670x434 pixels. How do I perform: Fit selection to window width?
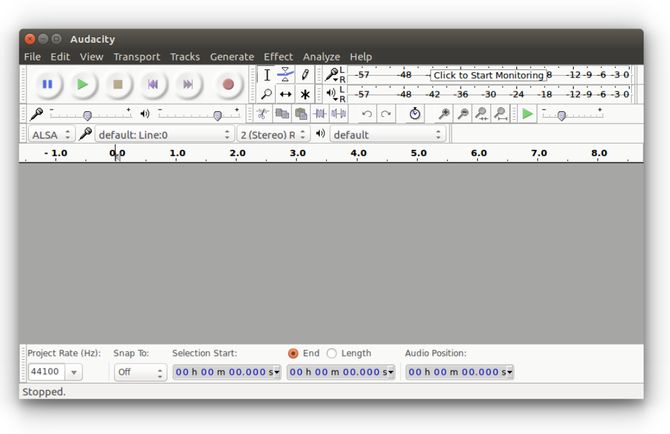point(482,114)
